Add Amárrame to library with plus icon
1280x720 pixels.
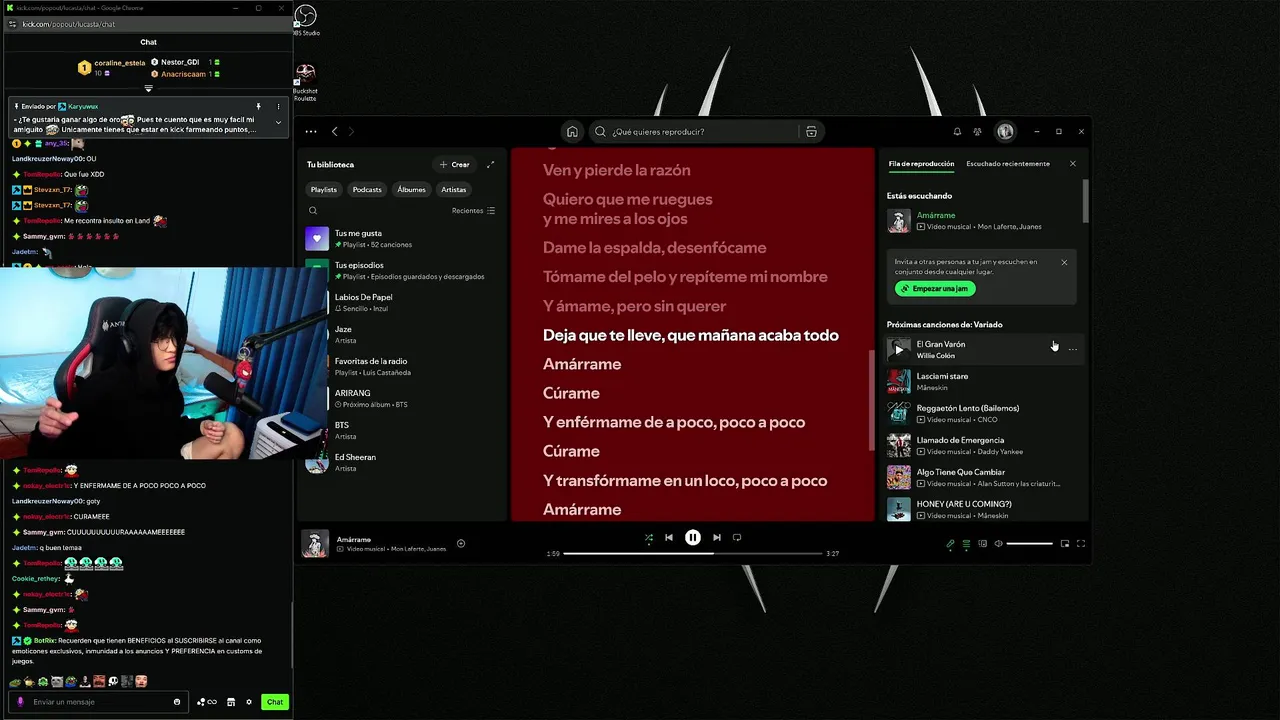461,543
